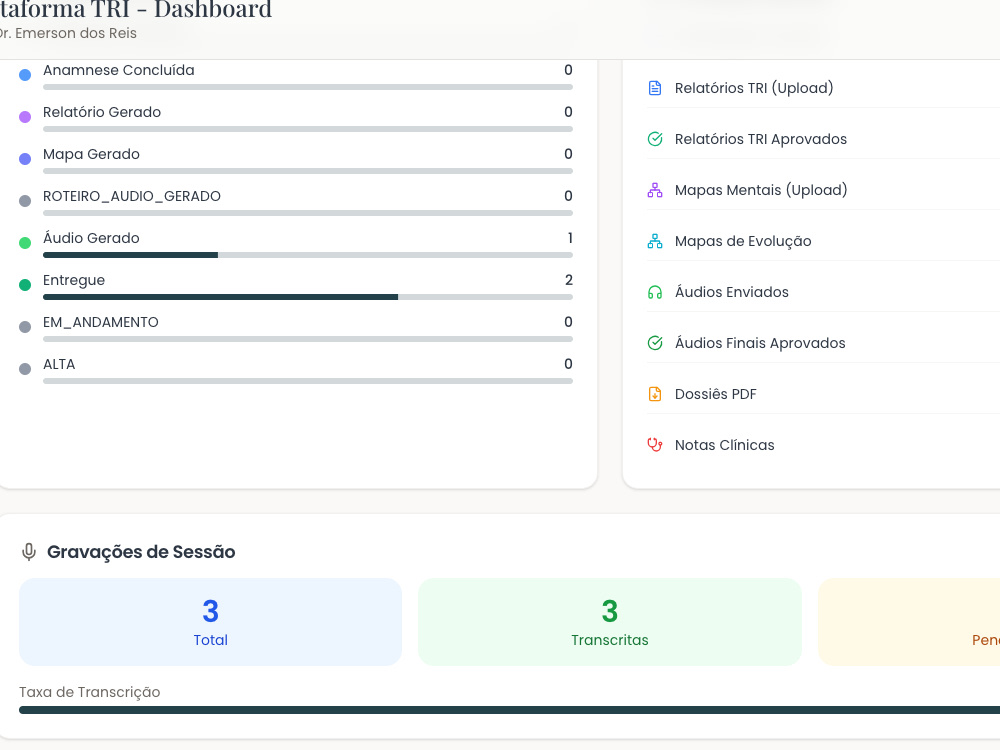This screenshot has width=1000, height=750.
Task: Click the green dot for Entregue
Action: pos(25,285)
